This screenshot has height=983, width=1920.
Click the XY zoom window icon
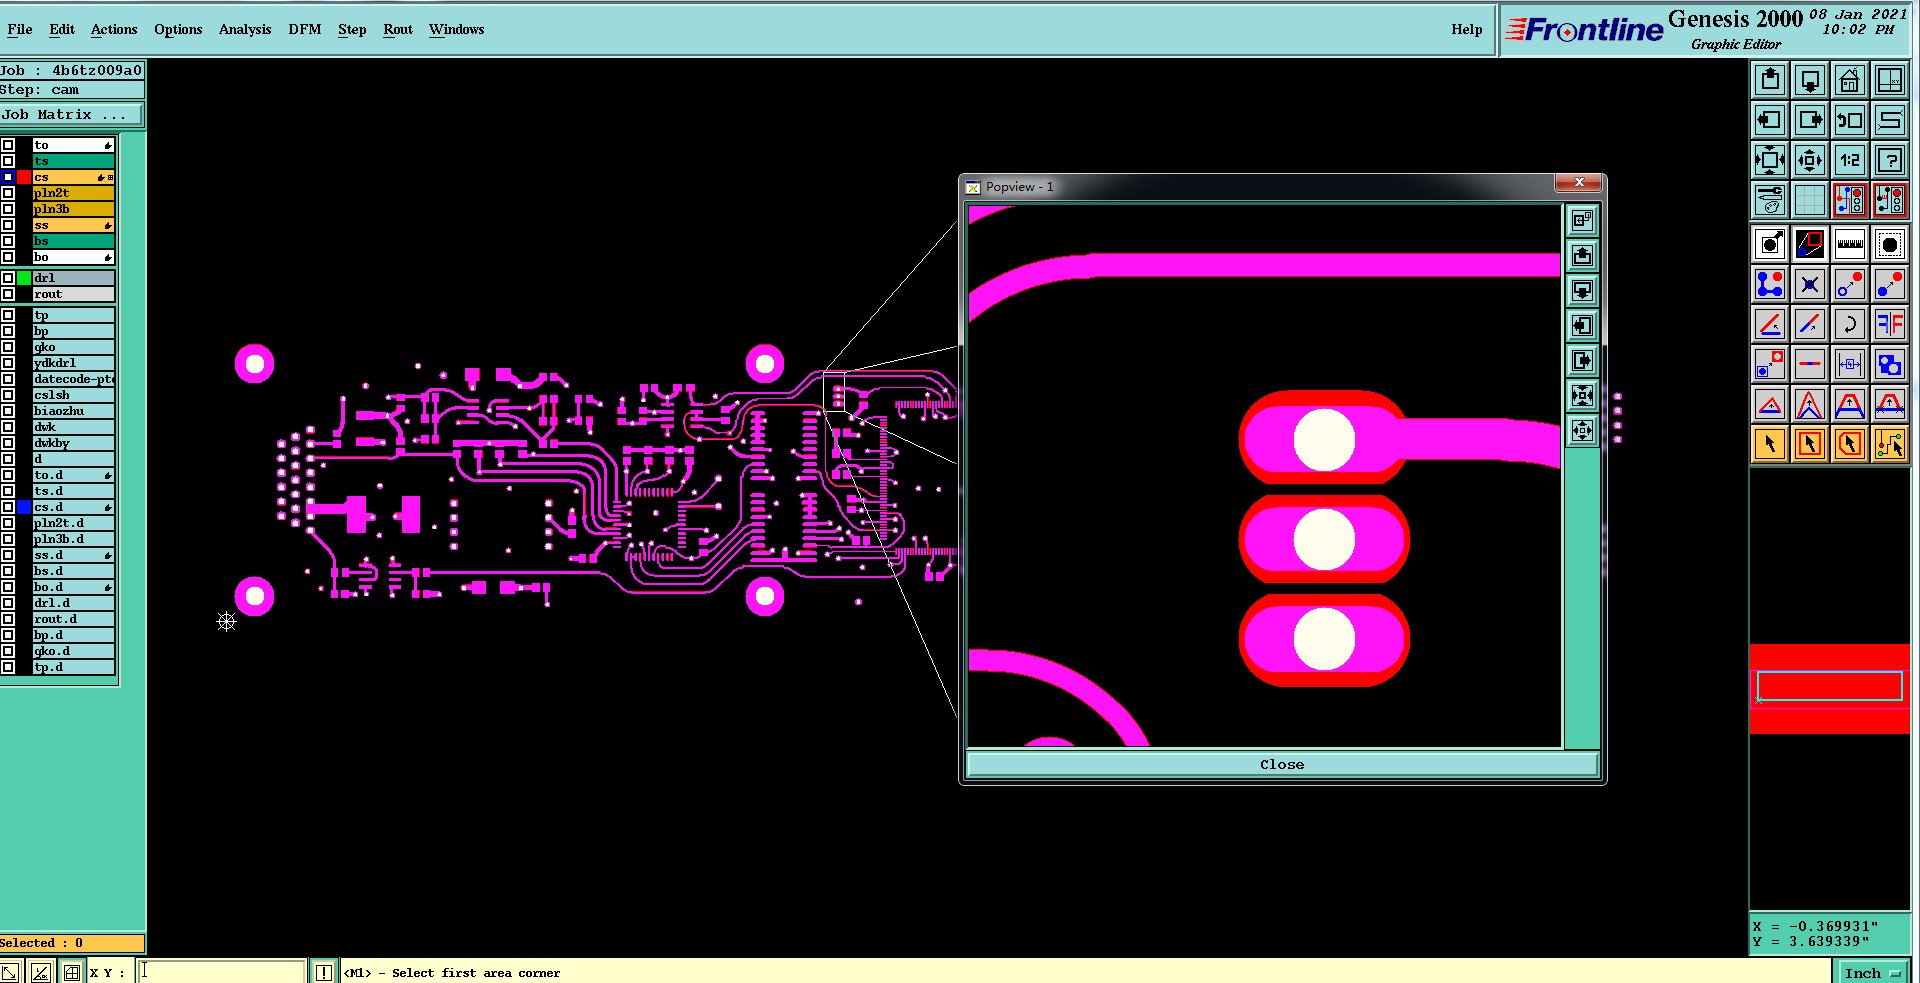click(x=1890, y=80)
